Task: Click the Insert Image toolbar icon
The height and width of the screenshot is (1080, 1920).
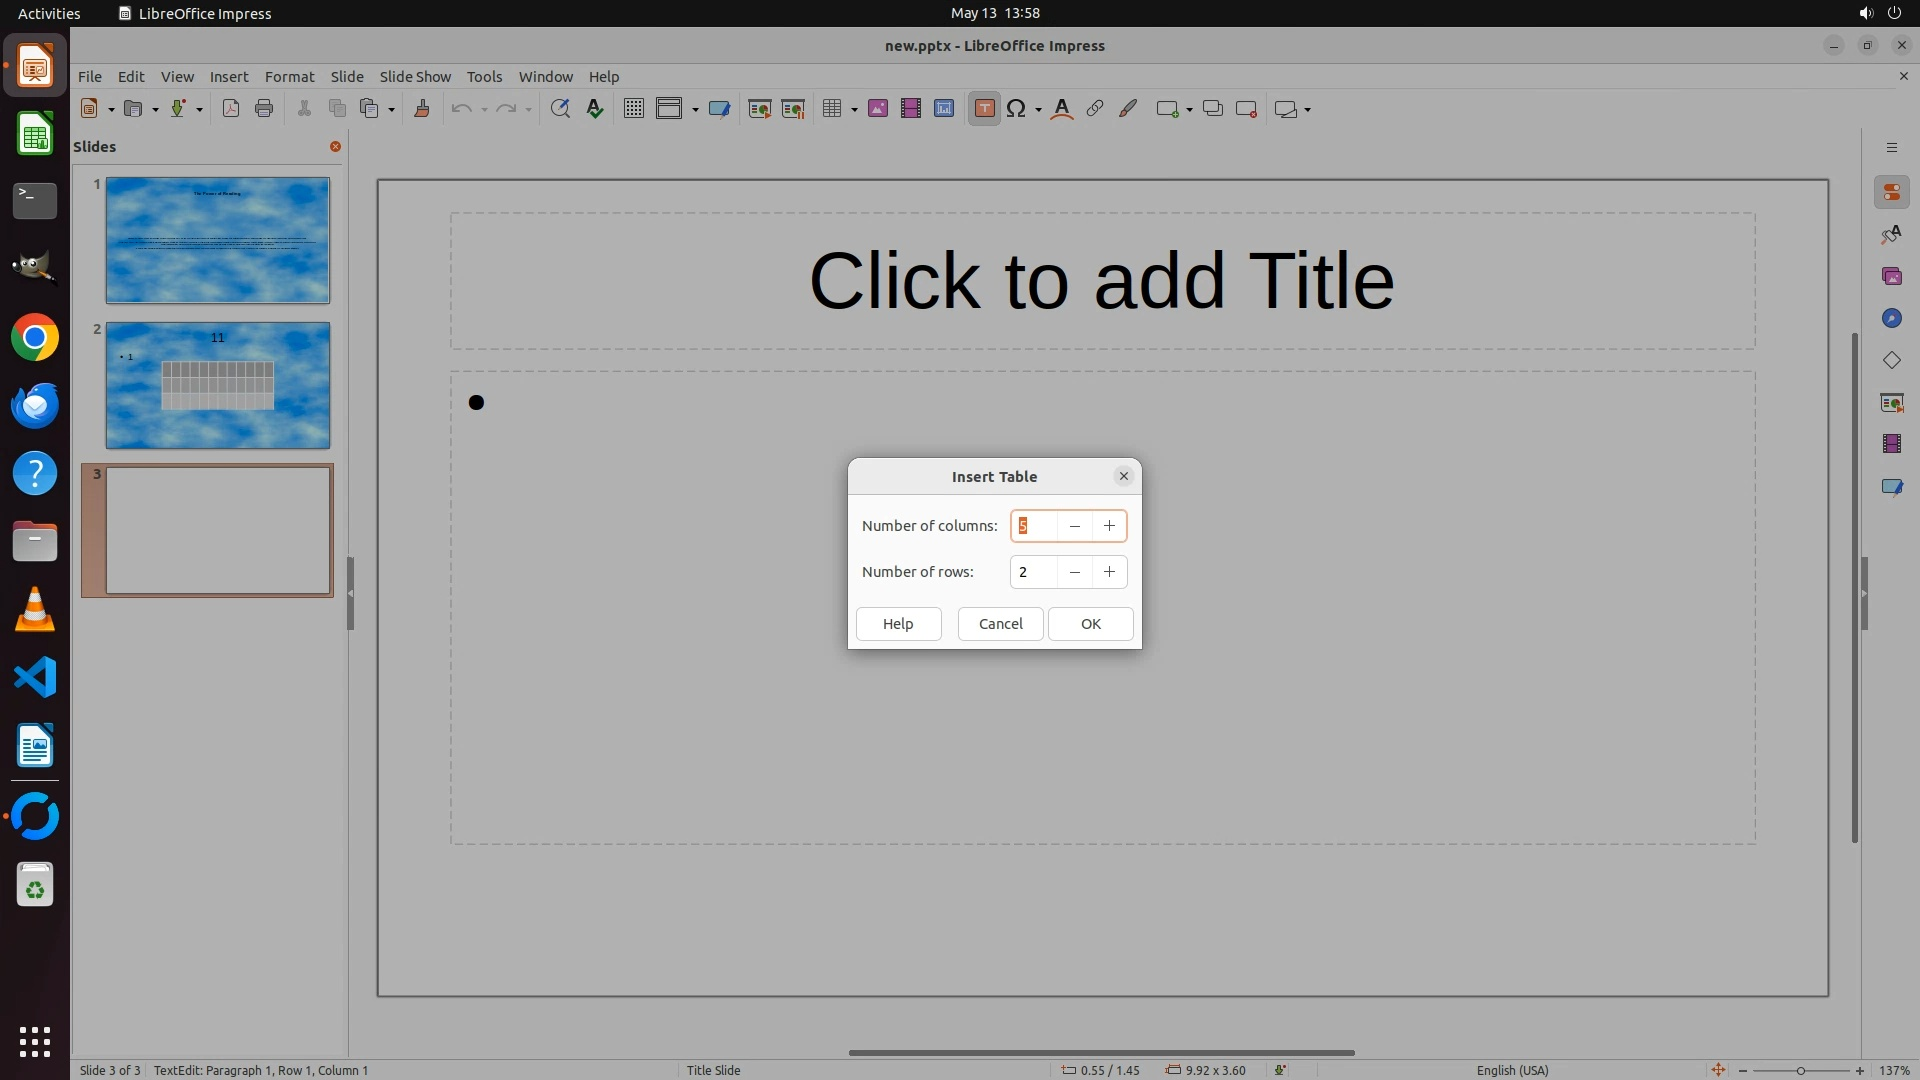Action: click(x=877, y=109)
